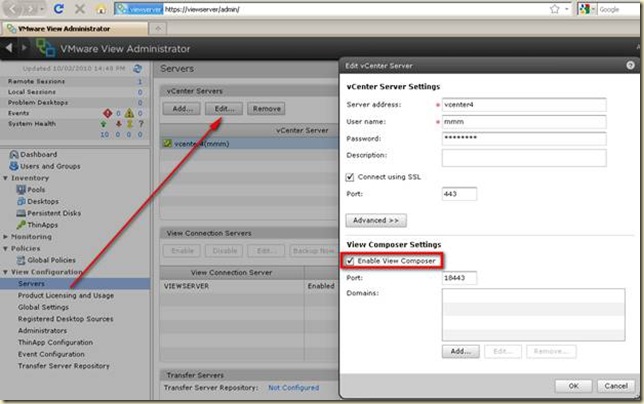Open the browser home page icon

(x=101, y=9)
